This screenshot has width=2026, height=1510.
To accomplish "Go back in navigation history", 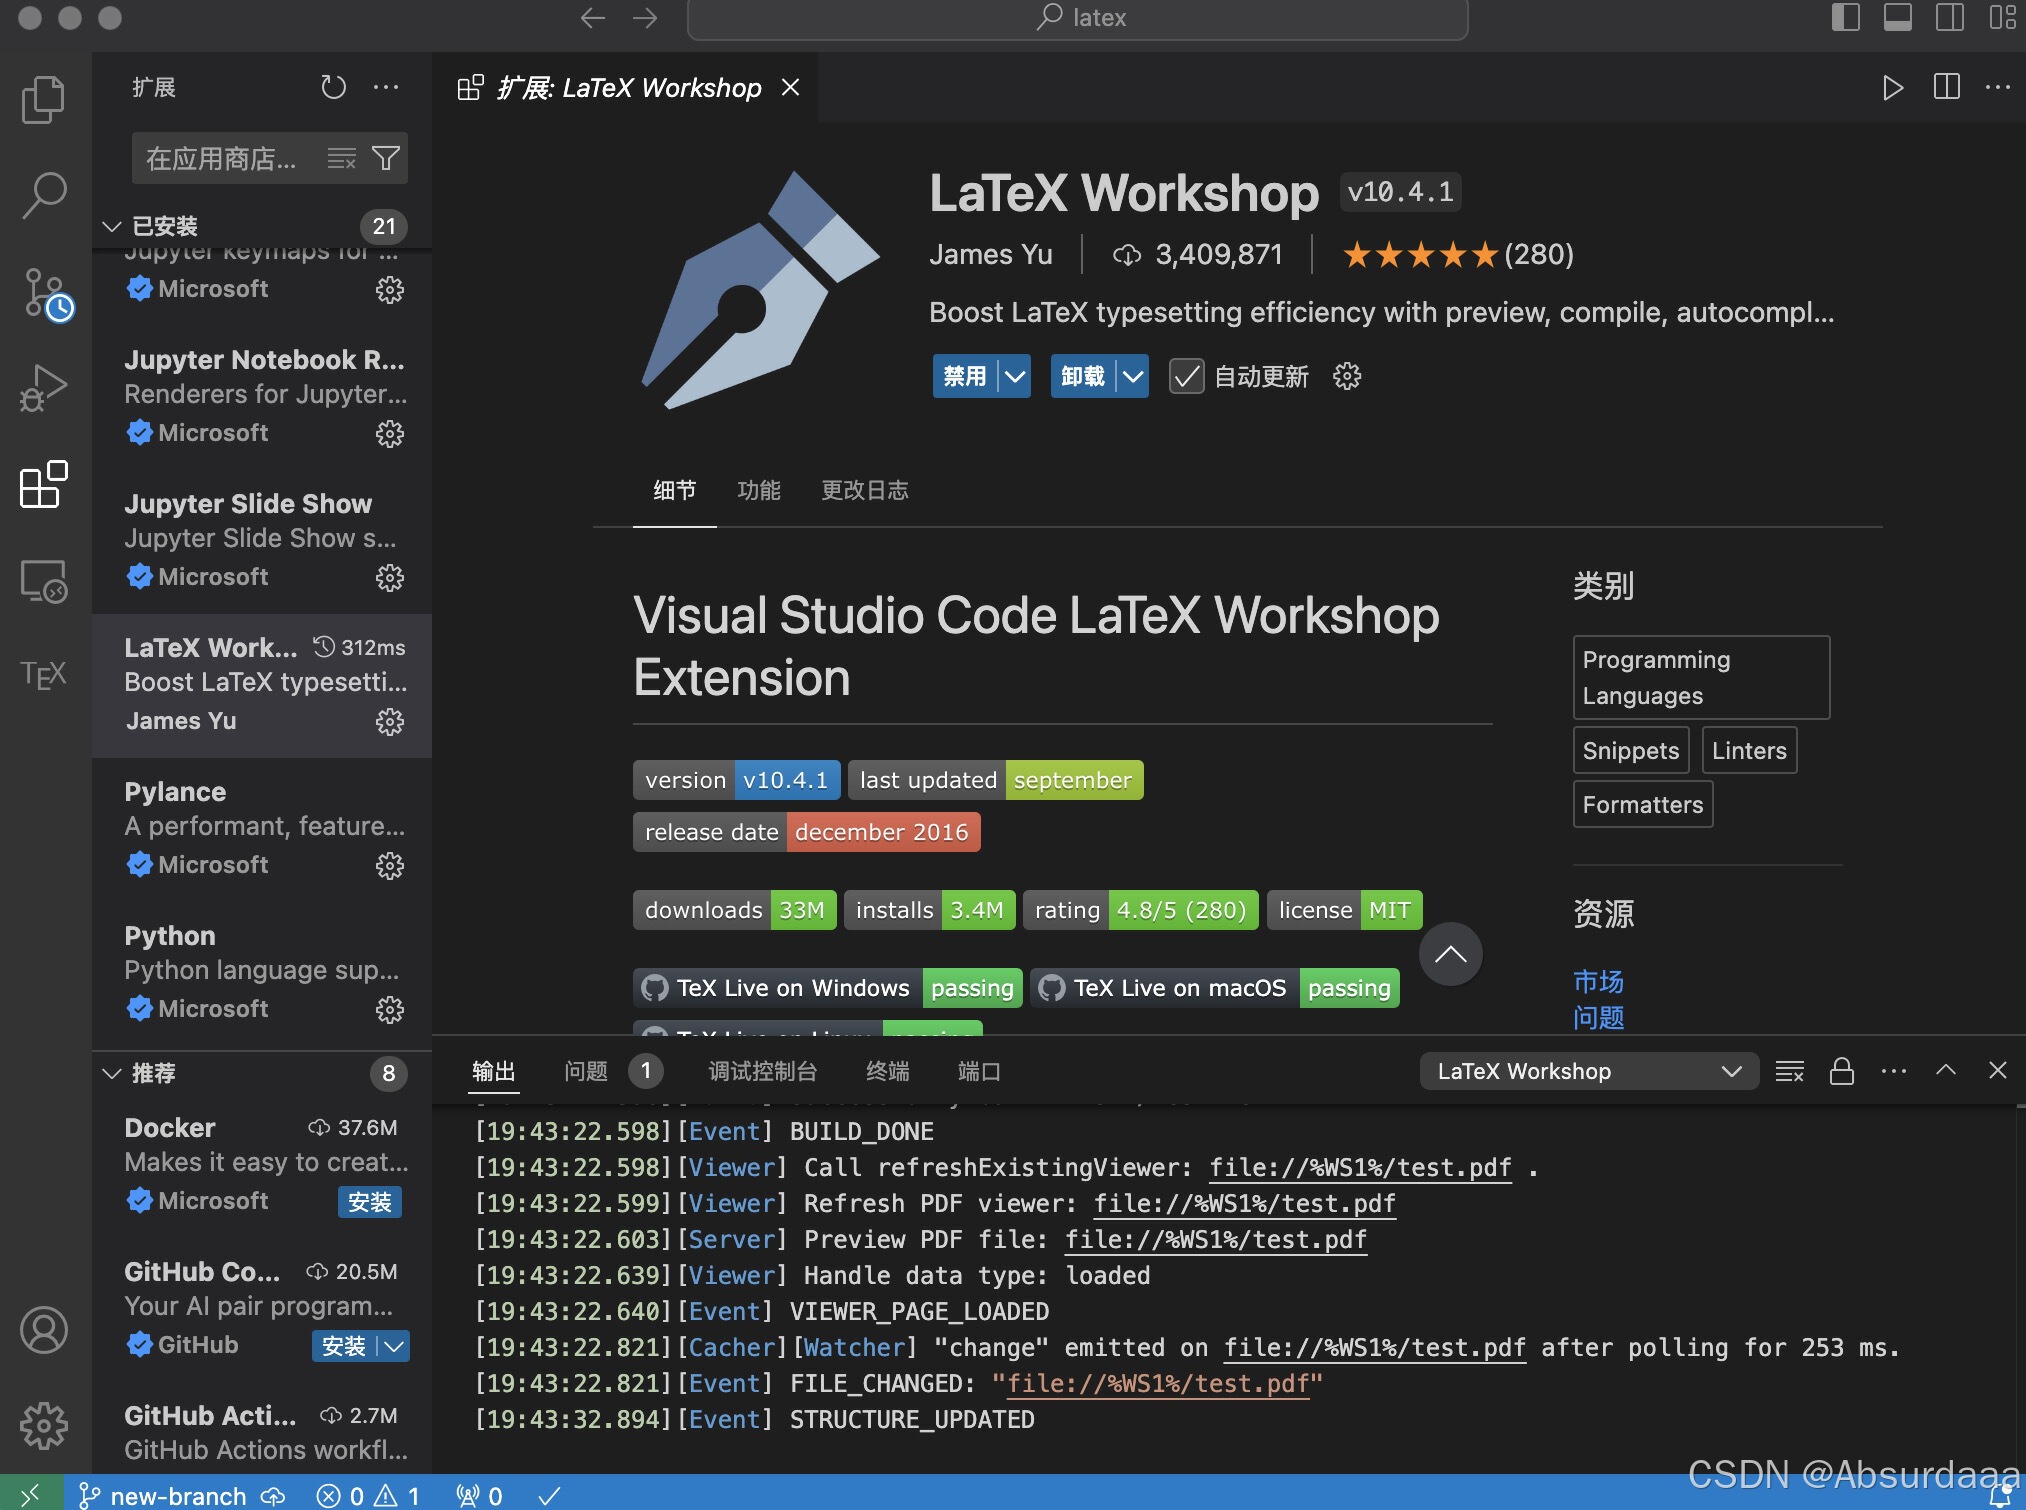I will [593, 18].
